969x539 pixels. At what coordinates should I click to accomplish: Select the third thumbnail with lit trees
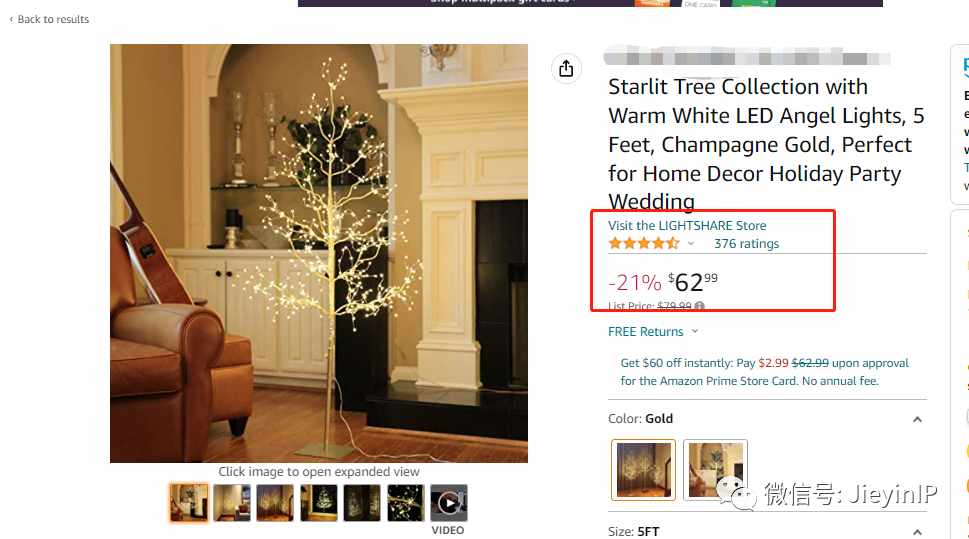pos(276,503)
